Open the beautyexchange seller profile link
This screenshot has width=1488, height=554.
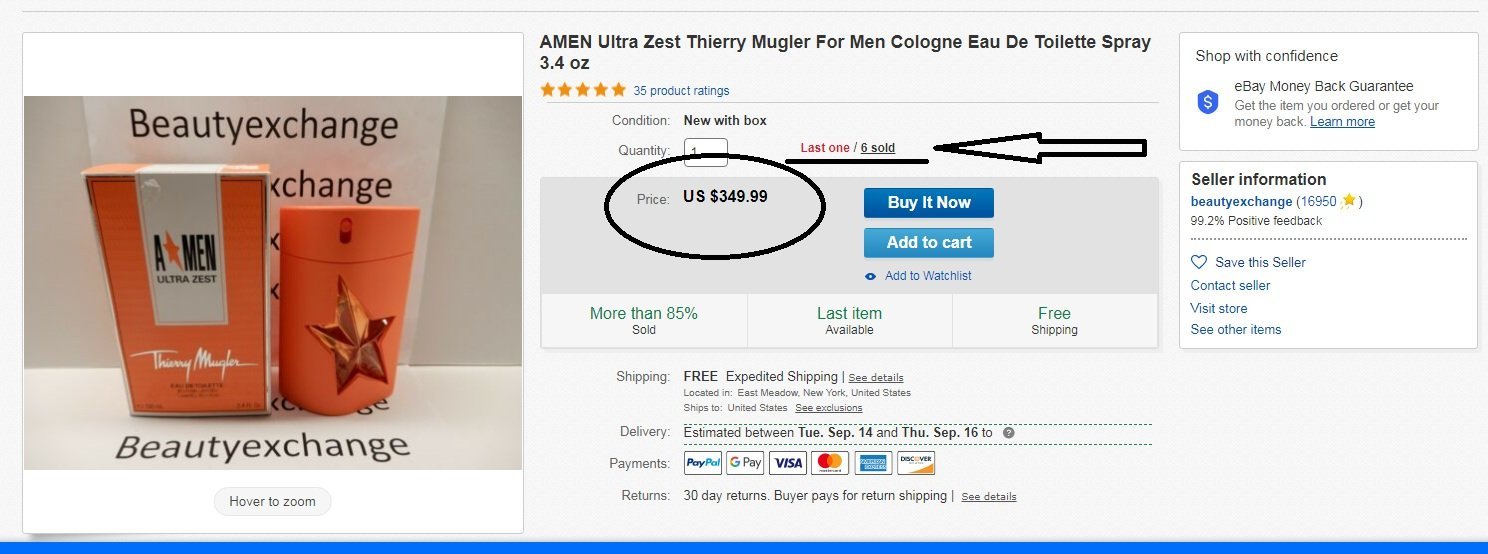[x=1241, y=201]
